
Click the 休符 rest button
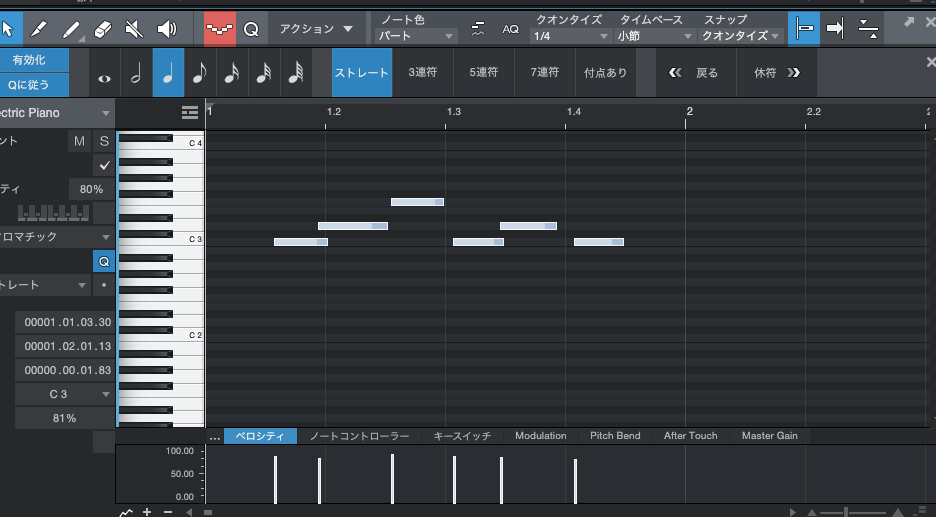coord(776,73)
